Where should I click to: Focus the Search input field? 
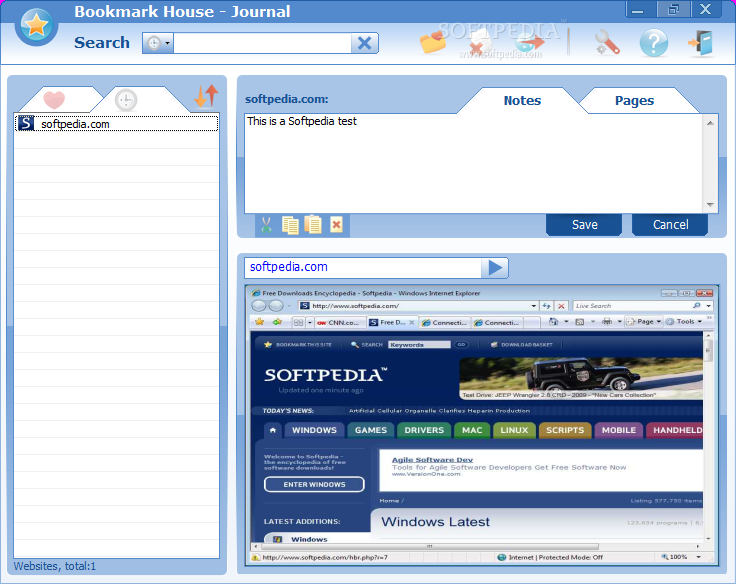262,43
